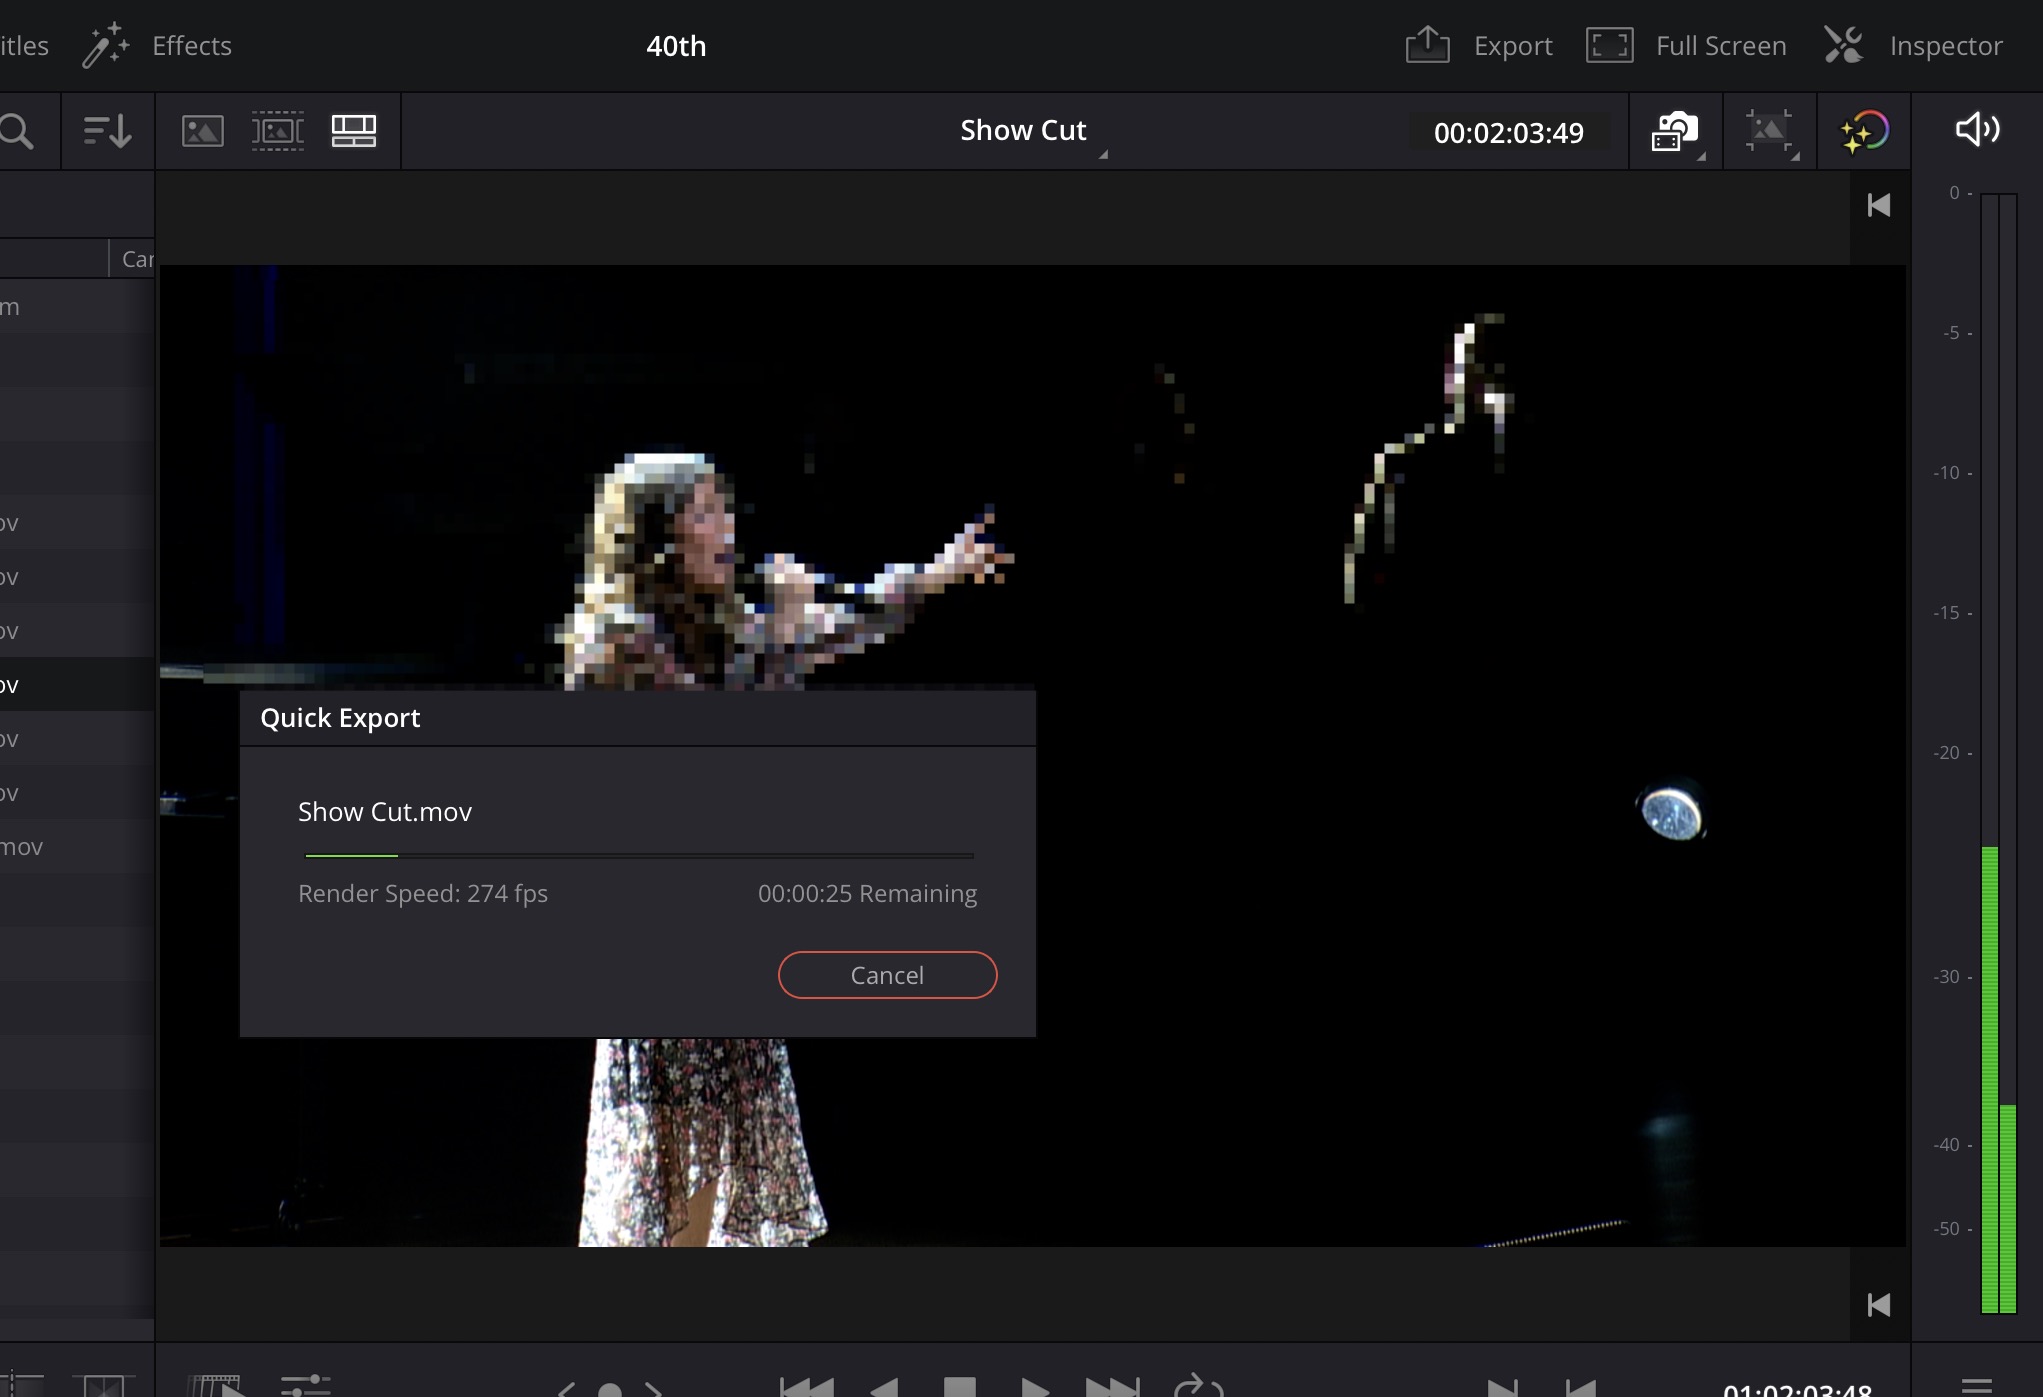Cancel the Quick Export render

coord(886,975)
